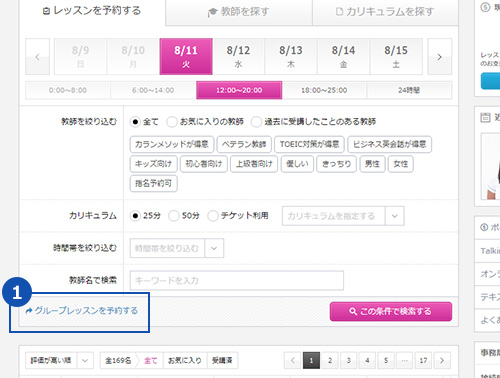Toggle the TOEIC対策が得意 tag
The image size is (500, 378).
[x=309, y=144]
